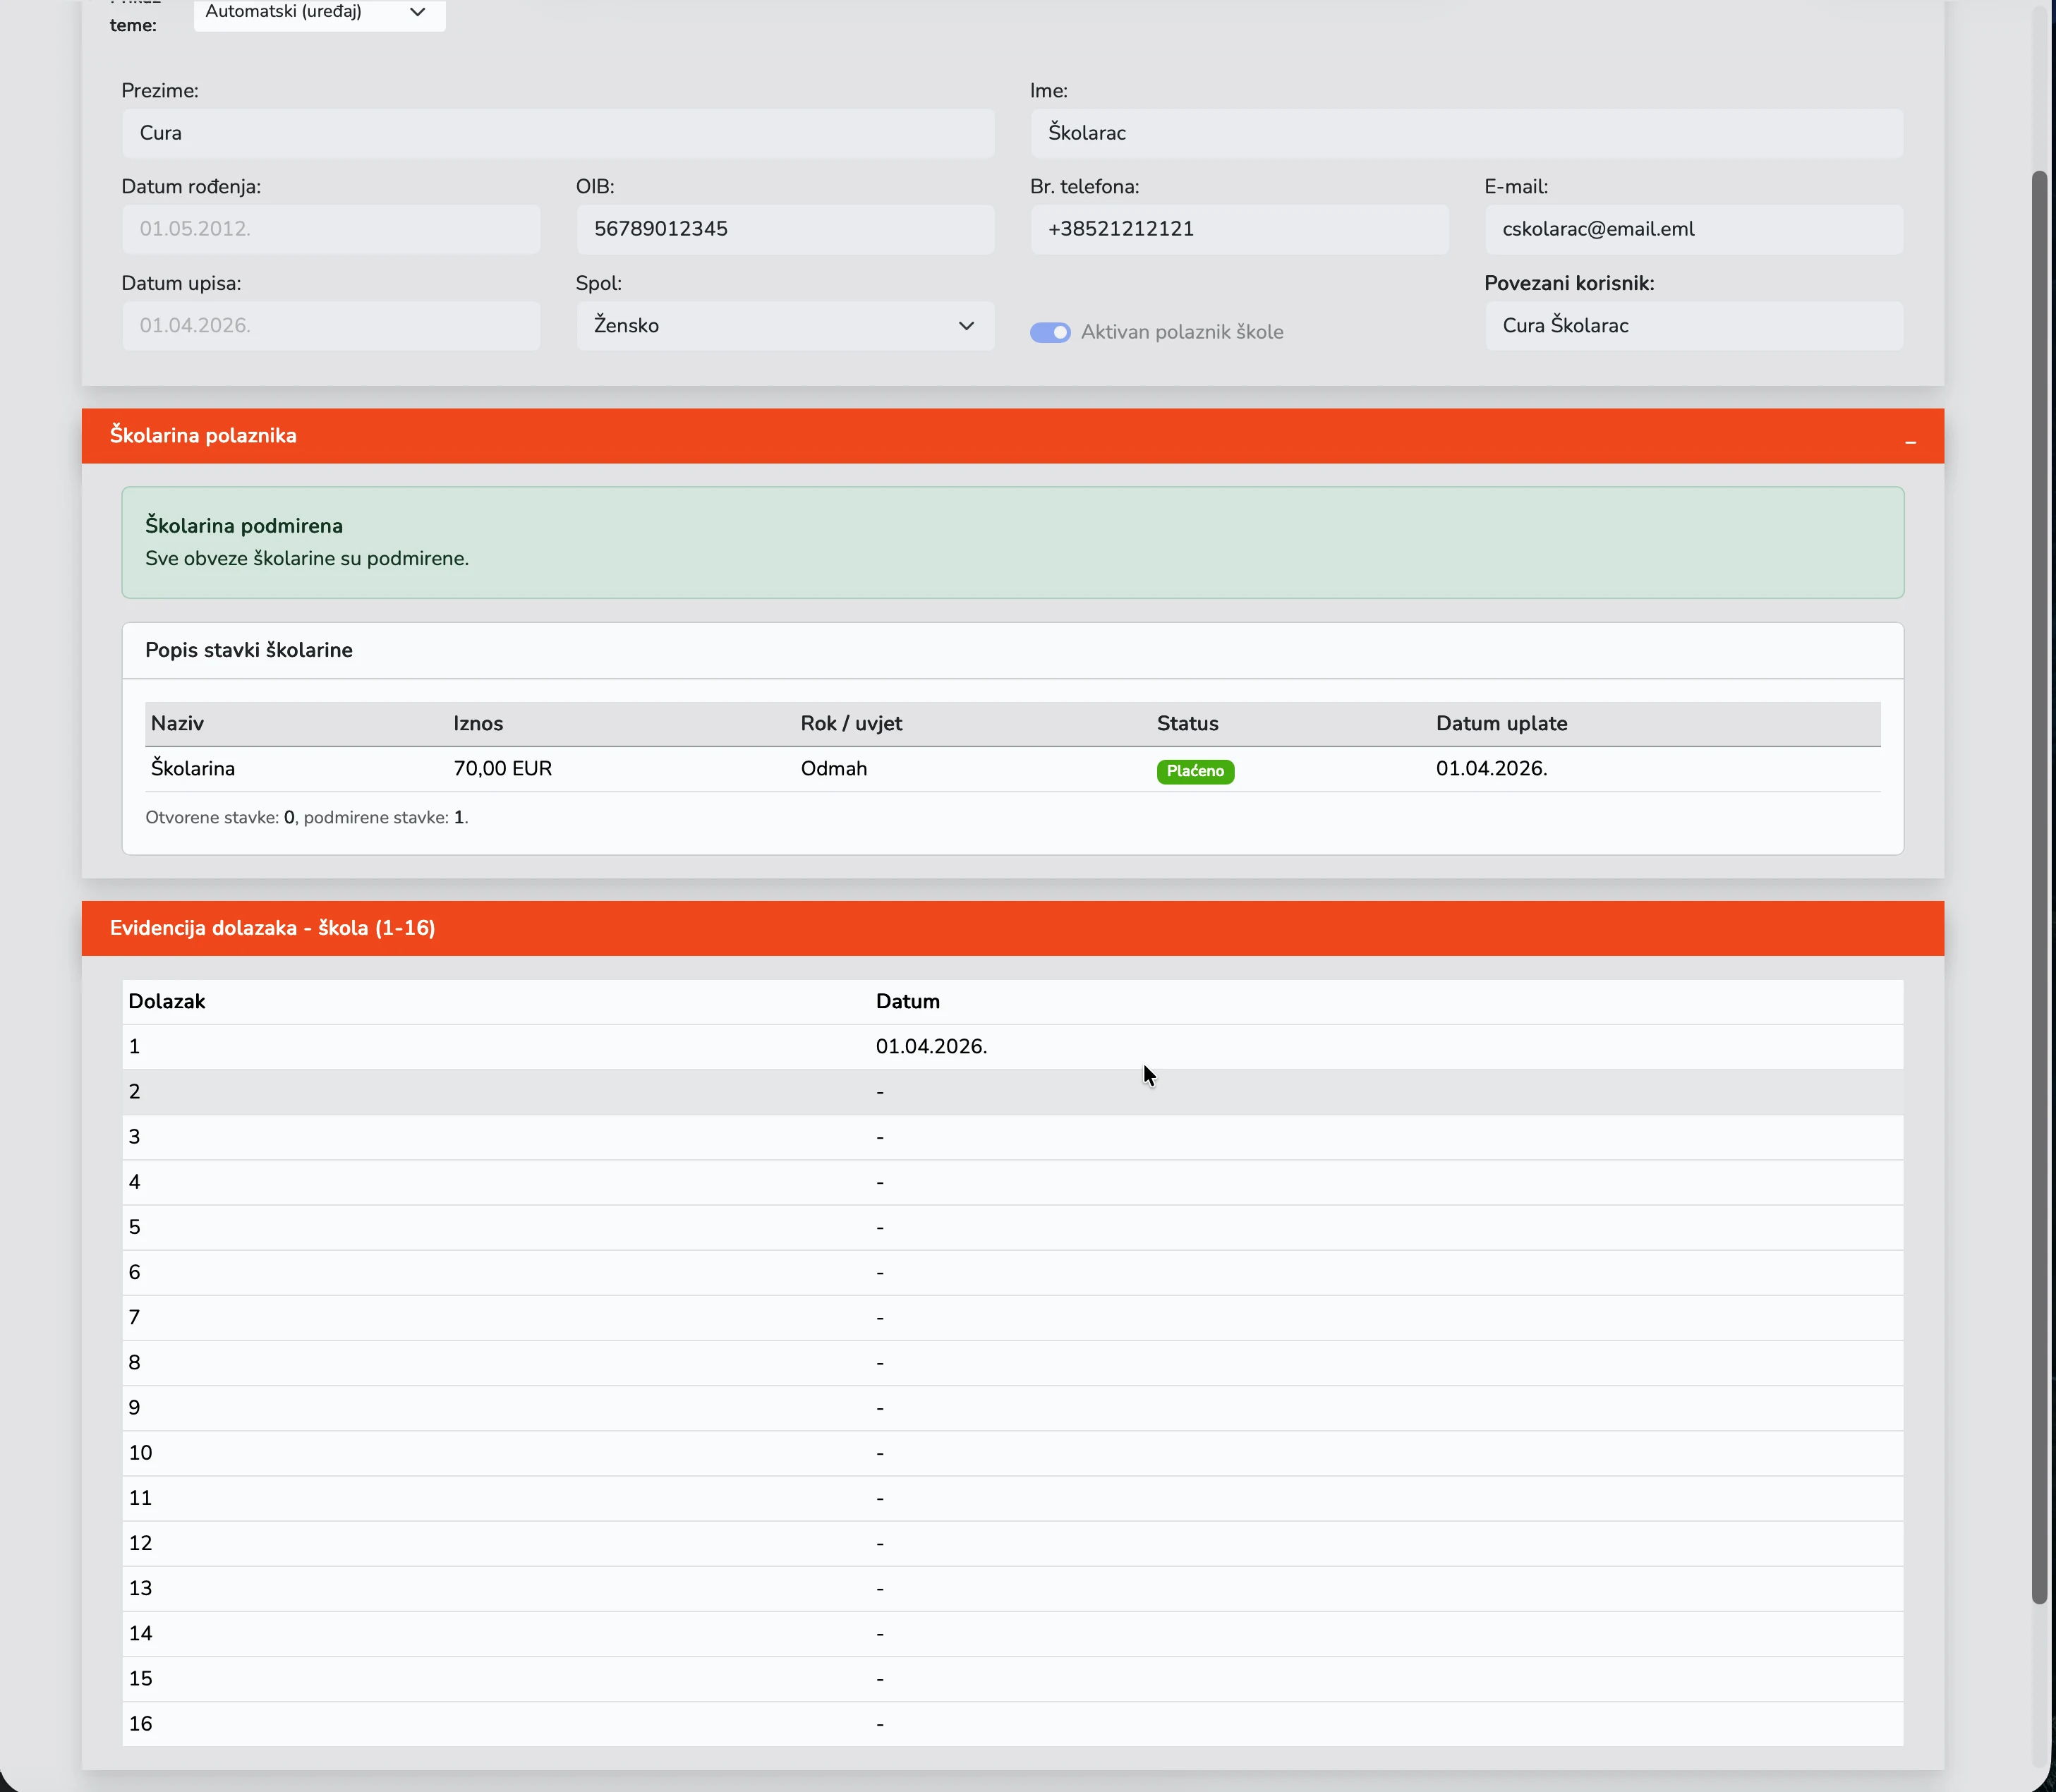Click the Spol dropdown chevron arrow
The height and width of the screenshot is (1792, 2056).
tap(966, 326)
